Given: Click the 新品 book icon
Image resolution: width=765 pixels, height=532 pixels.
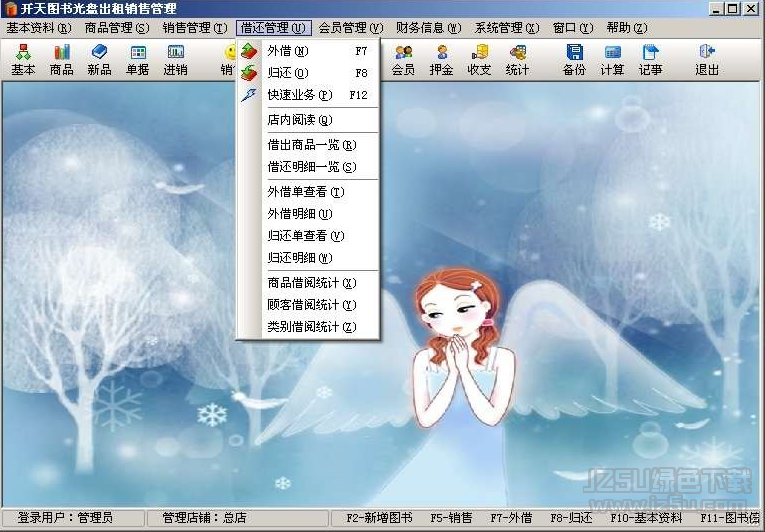Looking at the screenshot, I should 100,60.
